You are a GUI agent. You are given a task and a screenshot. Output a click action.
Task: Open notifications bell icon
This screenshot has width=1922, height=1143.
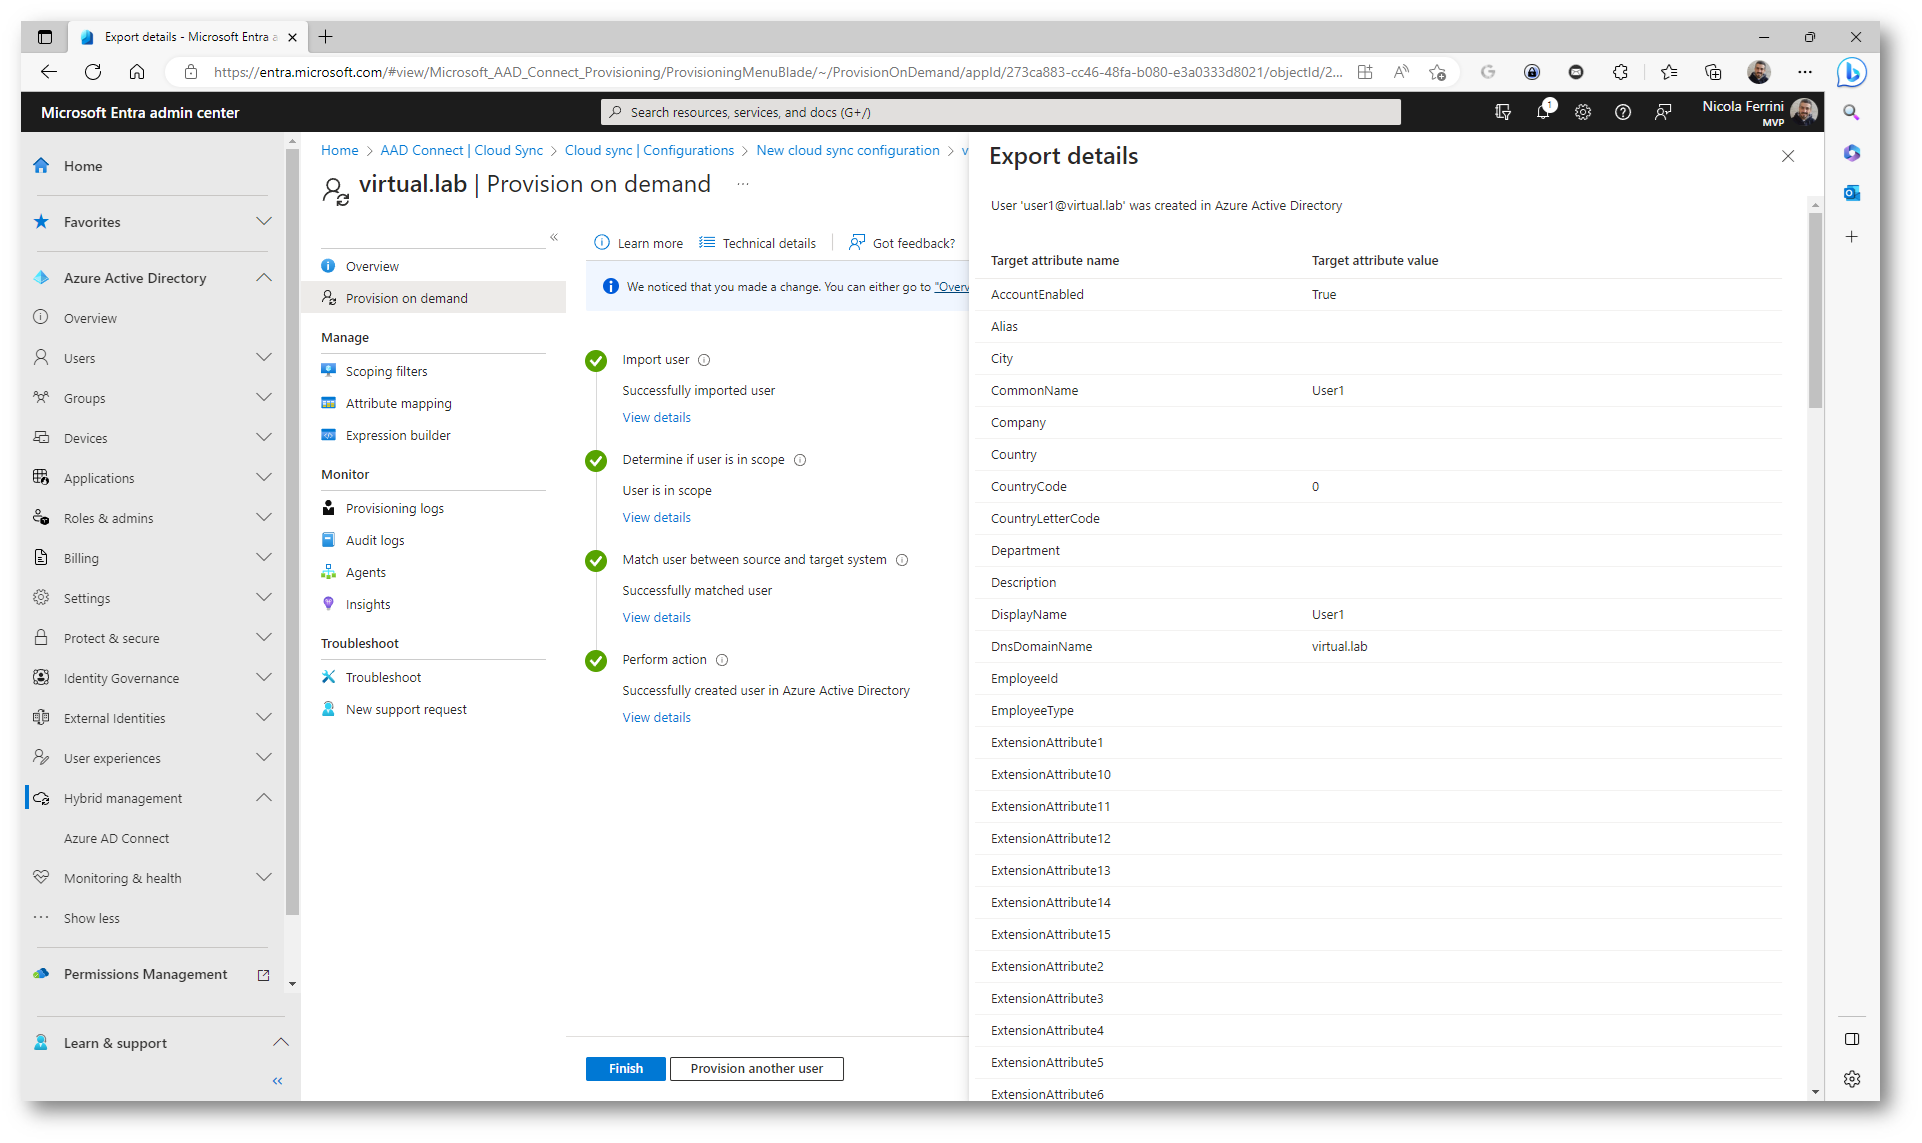pyautogui.click(x=1543, y=112)
